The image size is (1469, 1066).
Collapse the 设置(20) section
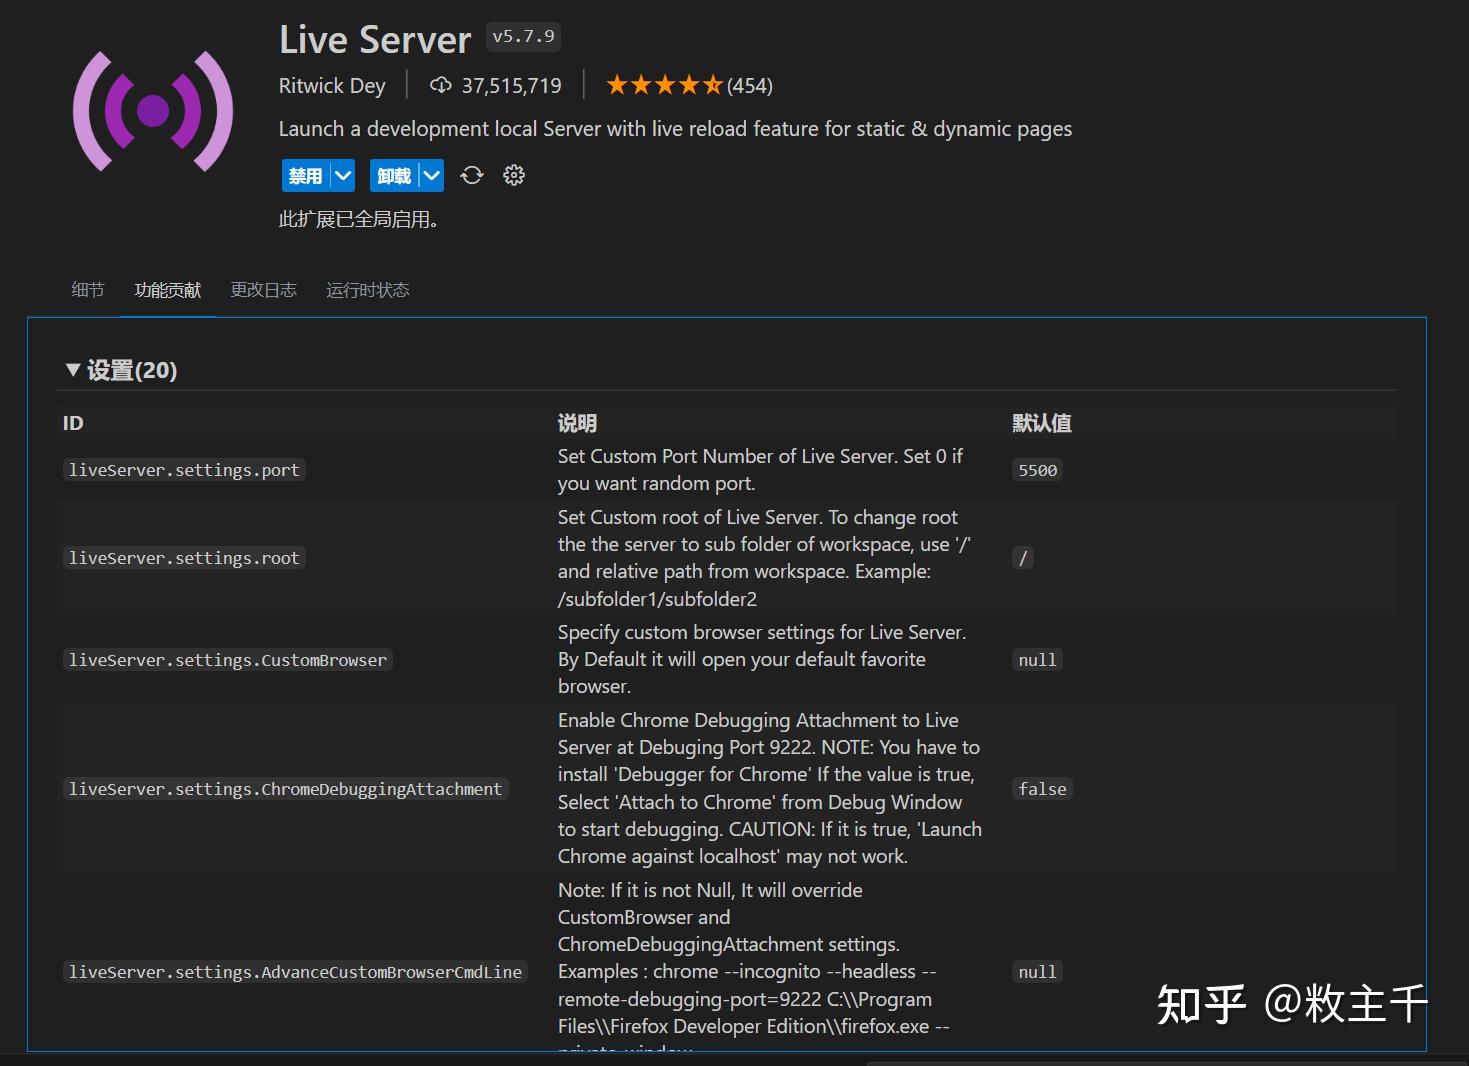pyautogui.click(x=121, y=370)
